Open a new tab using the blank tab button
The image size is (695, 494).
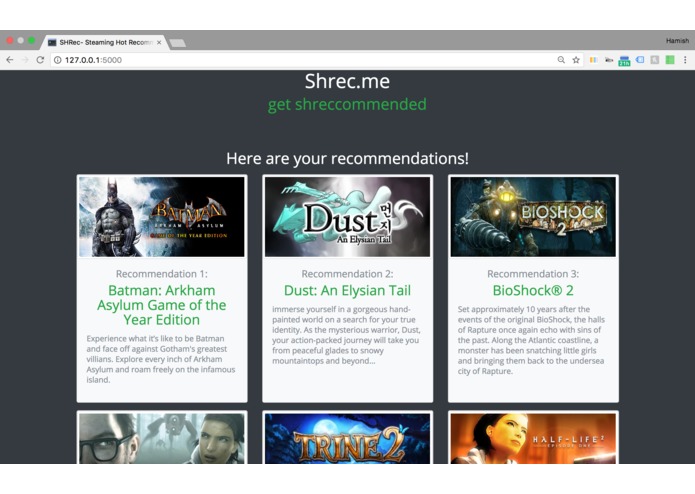178,43
